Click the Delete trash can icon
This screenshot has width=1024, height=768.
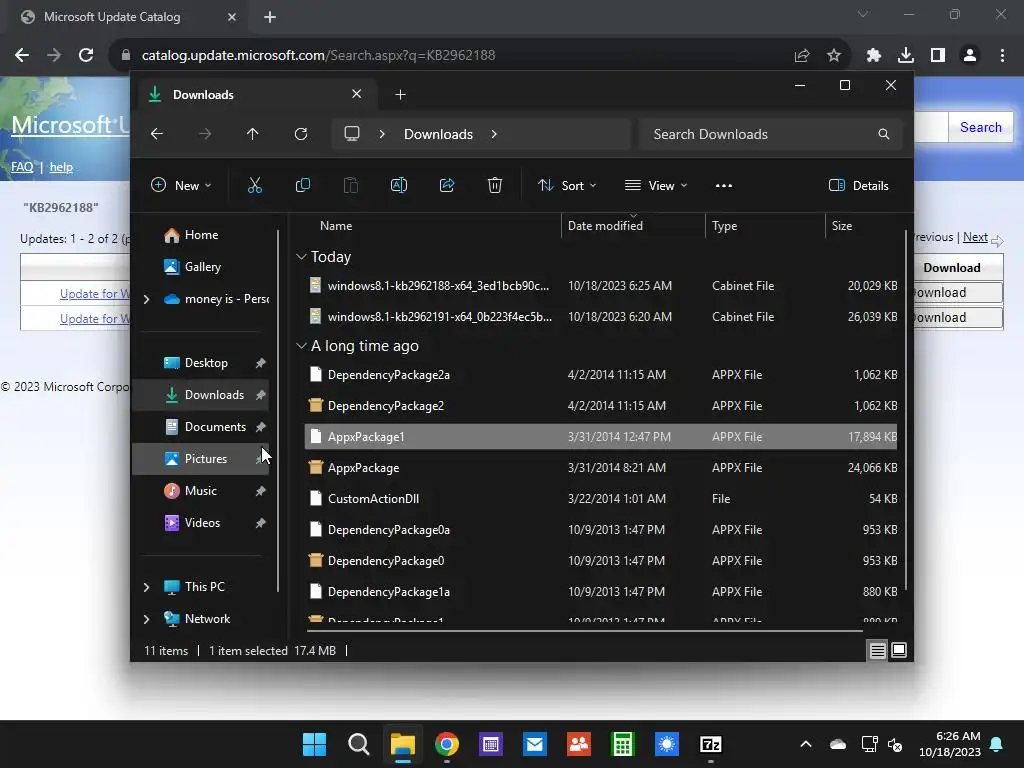click(495, 185)
